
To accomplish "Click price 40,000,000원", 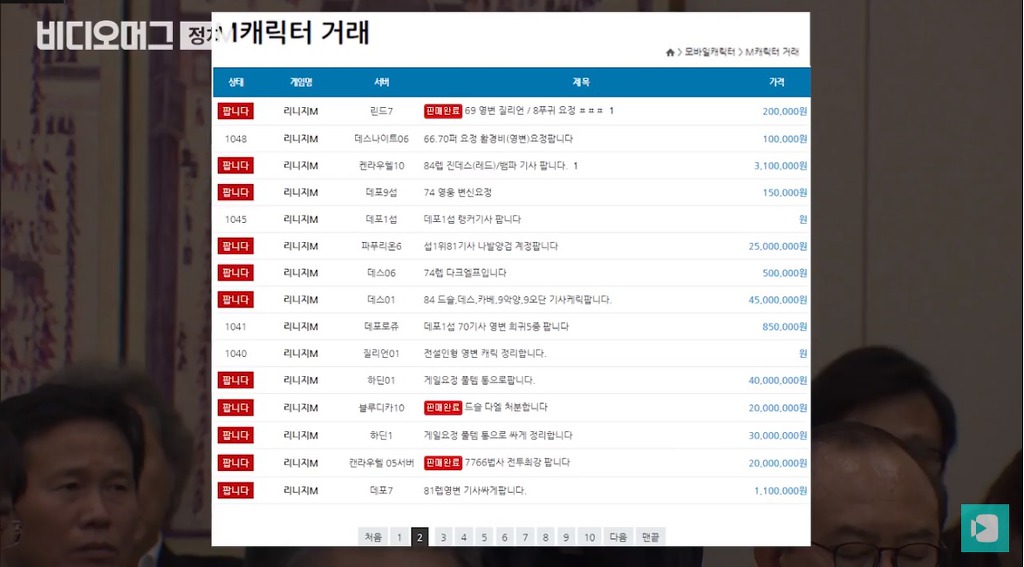I will tap(778, 380).
